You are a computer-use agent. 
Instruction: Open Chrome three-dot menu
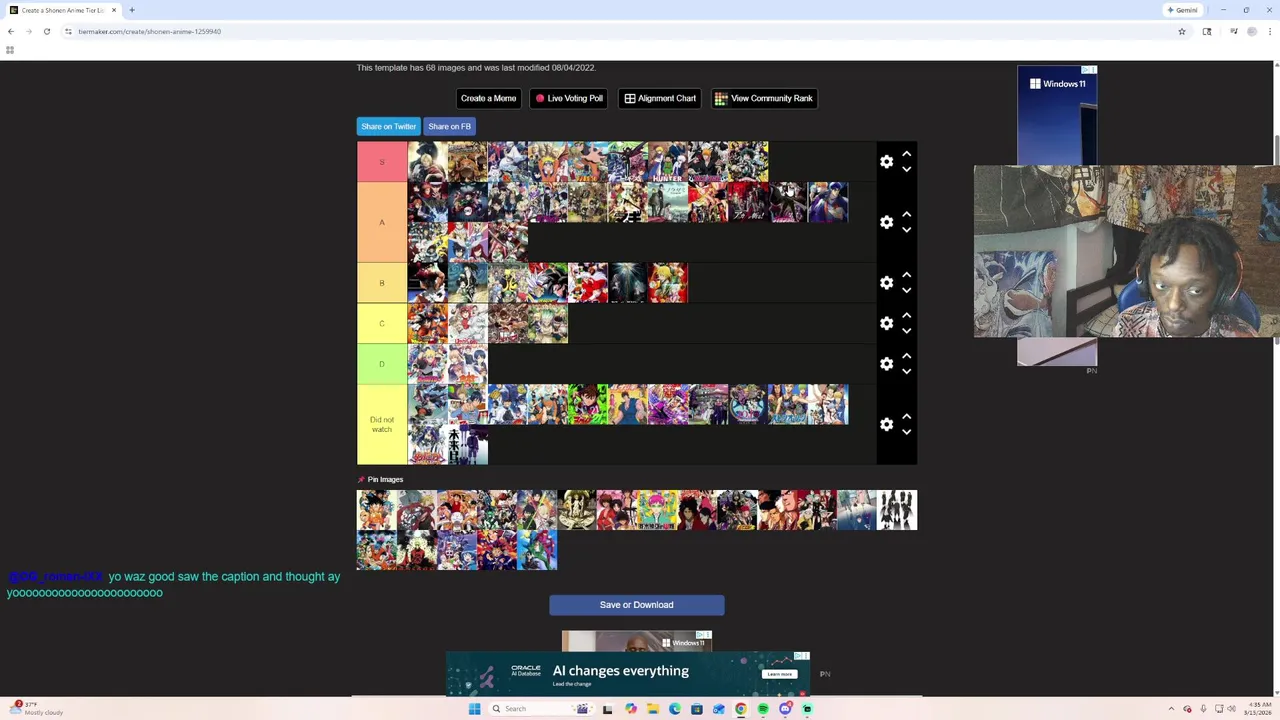click(x=1269, y=31)
